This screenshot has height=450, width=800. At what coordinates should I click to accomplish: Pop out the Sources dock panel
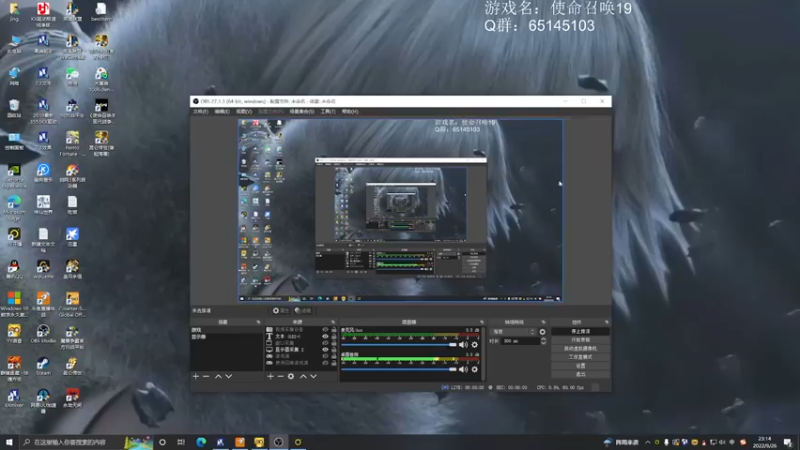[x=333, y=322]
